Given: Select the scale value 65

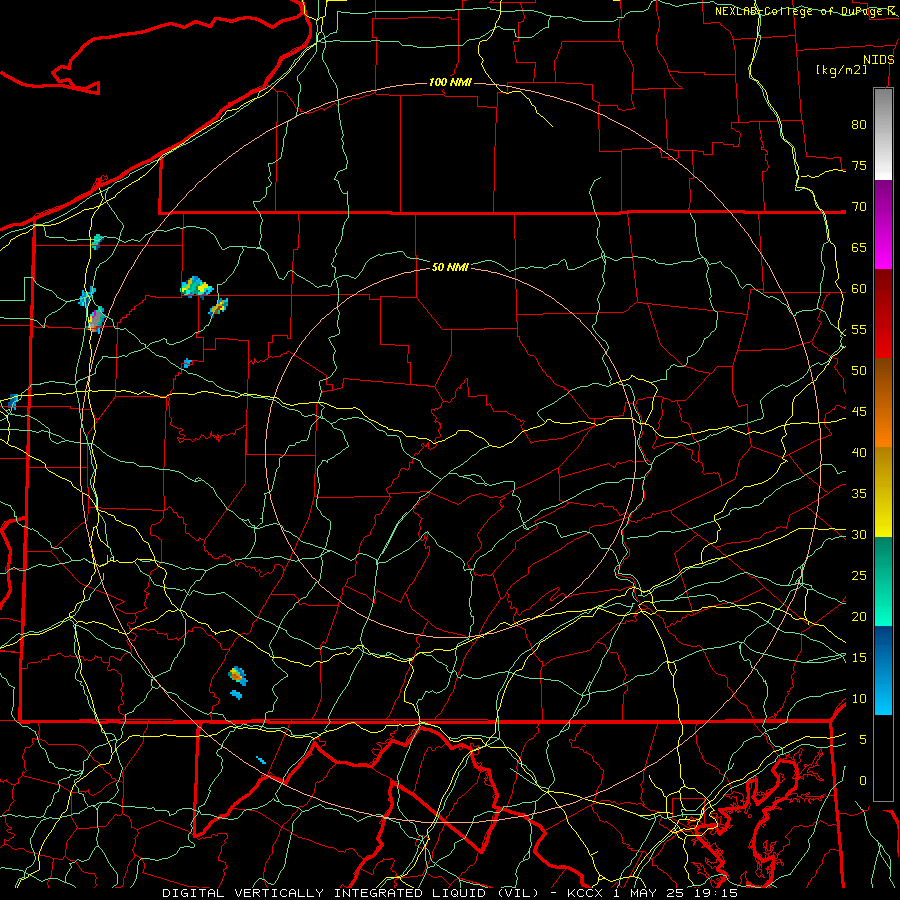Looking at the screenshot, I should point(859,248).
